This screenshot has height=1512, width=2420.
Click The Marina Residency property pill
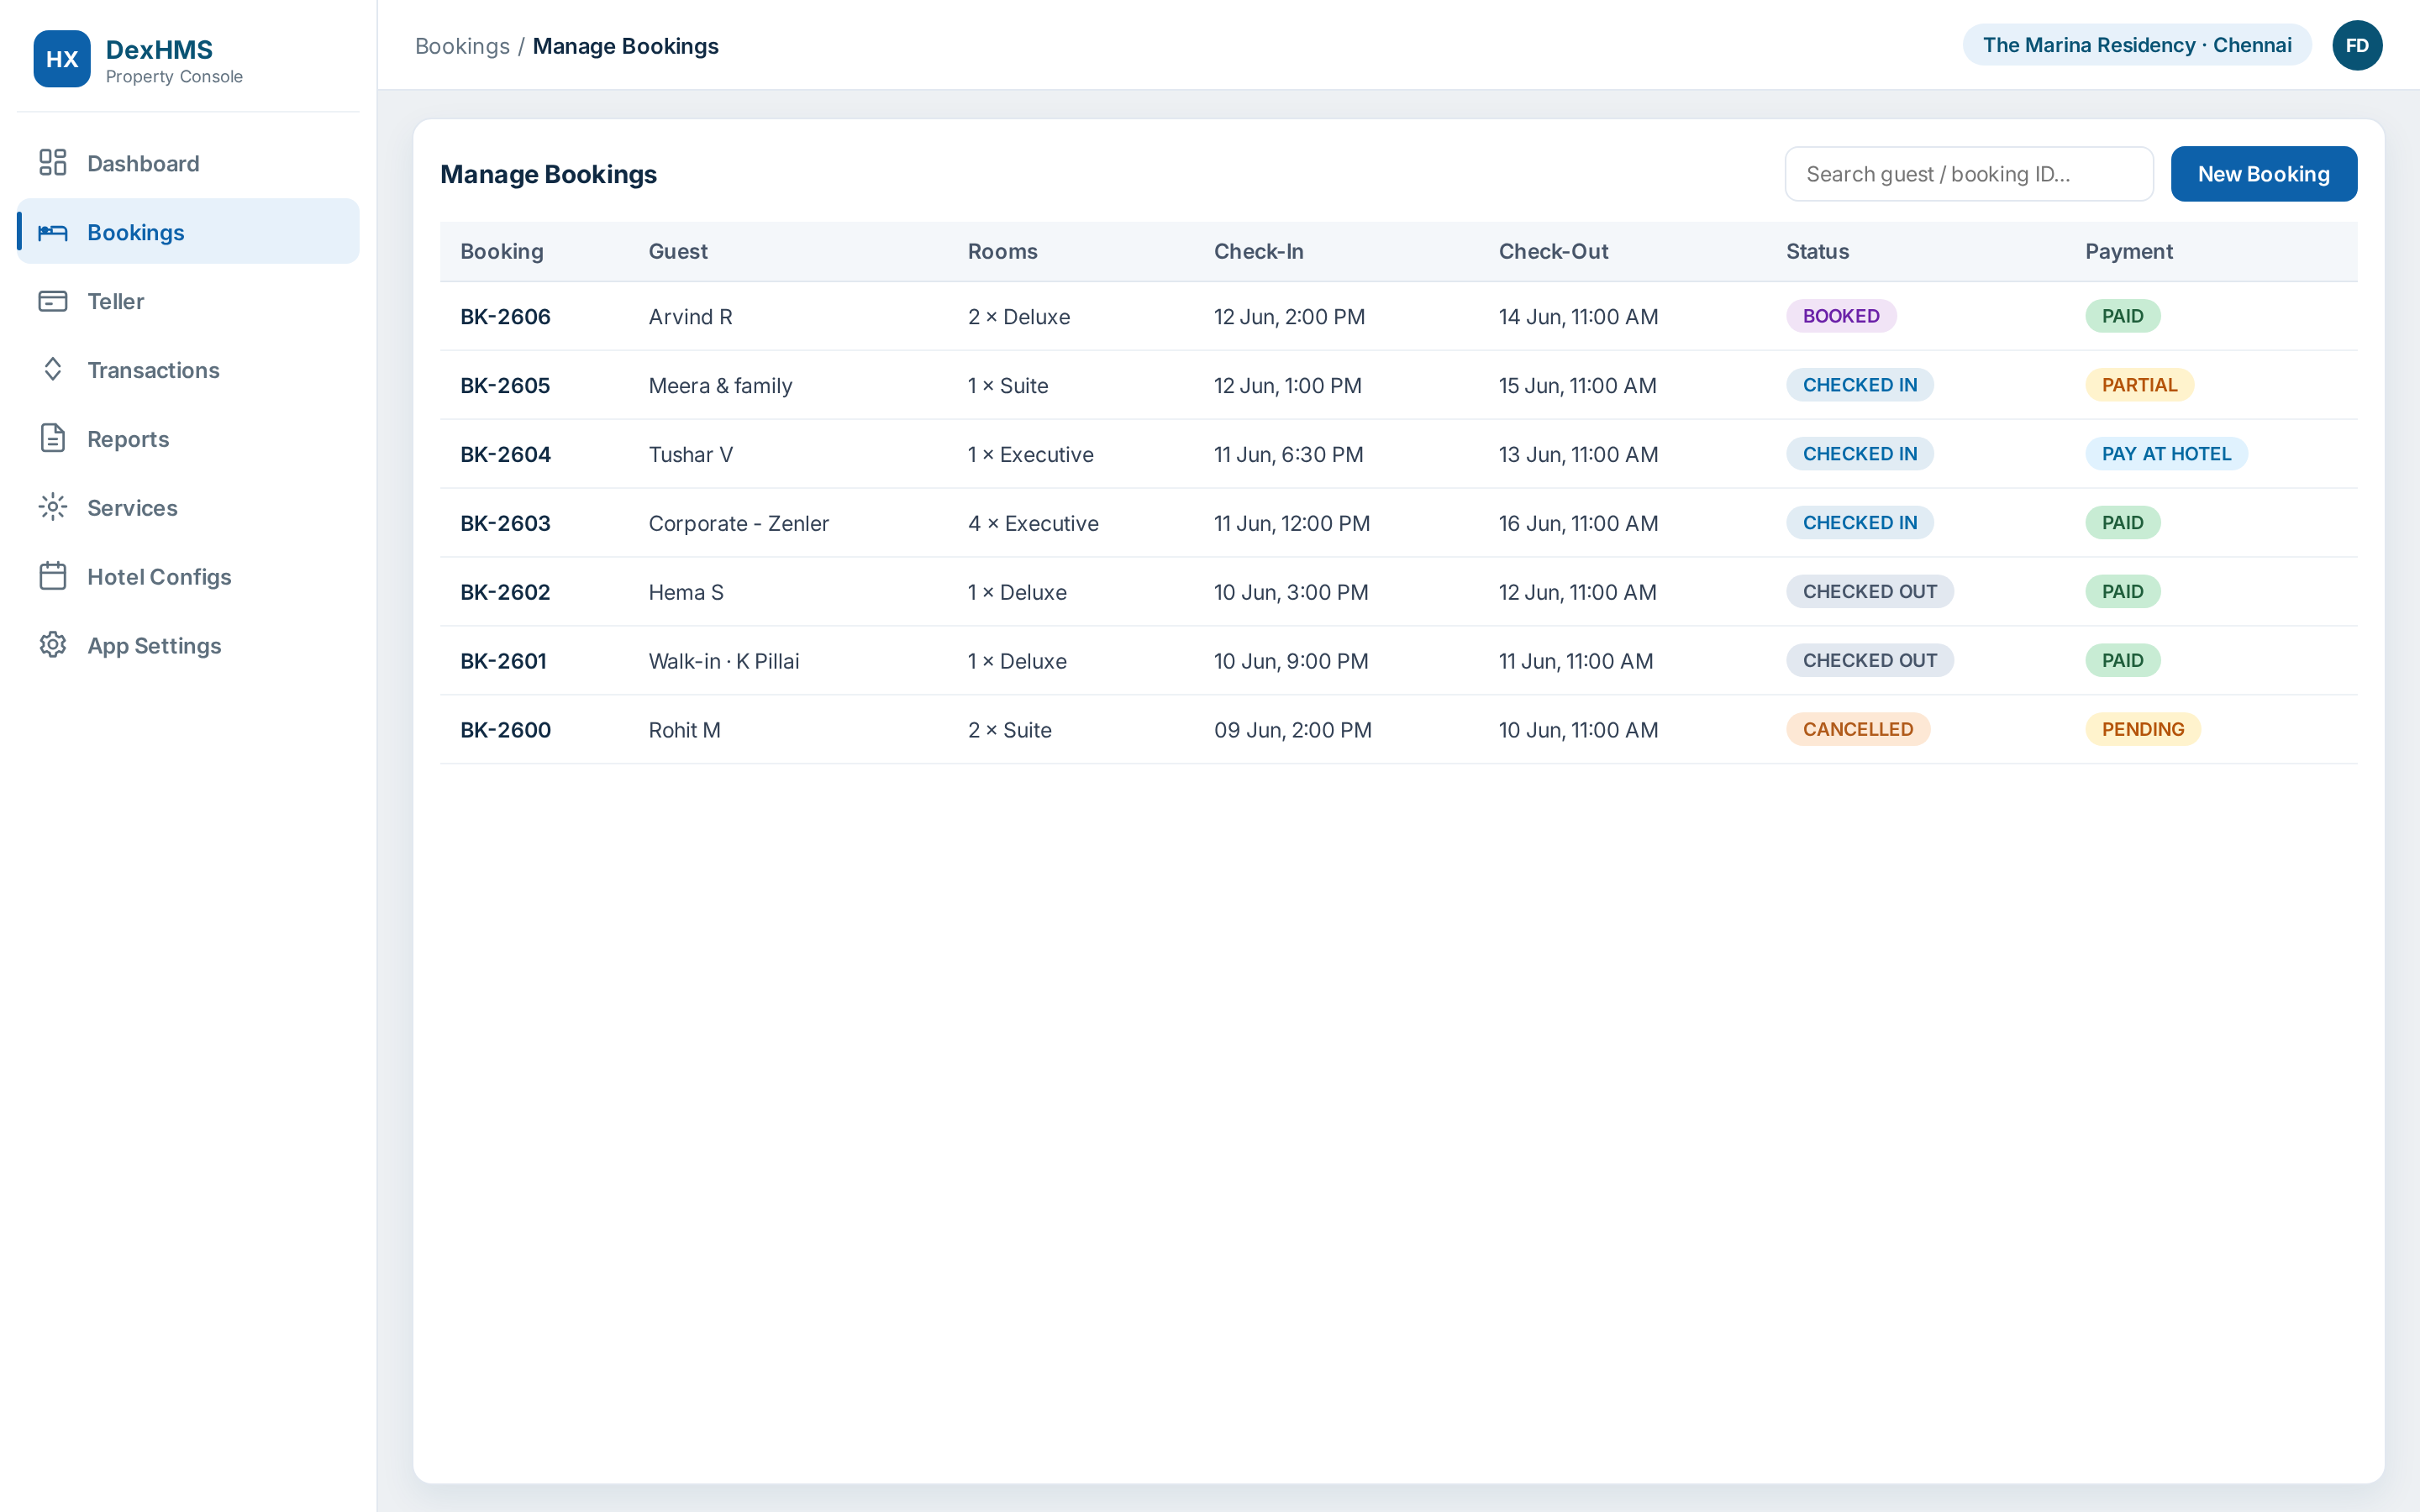click(x=2137, y=45)
